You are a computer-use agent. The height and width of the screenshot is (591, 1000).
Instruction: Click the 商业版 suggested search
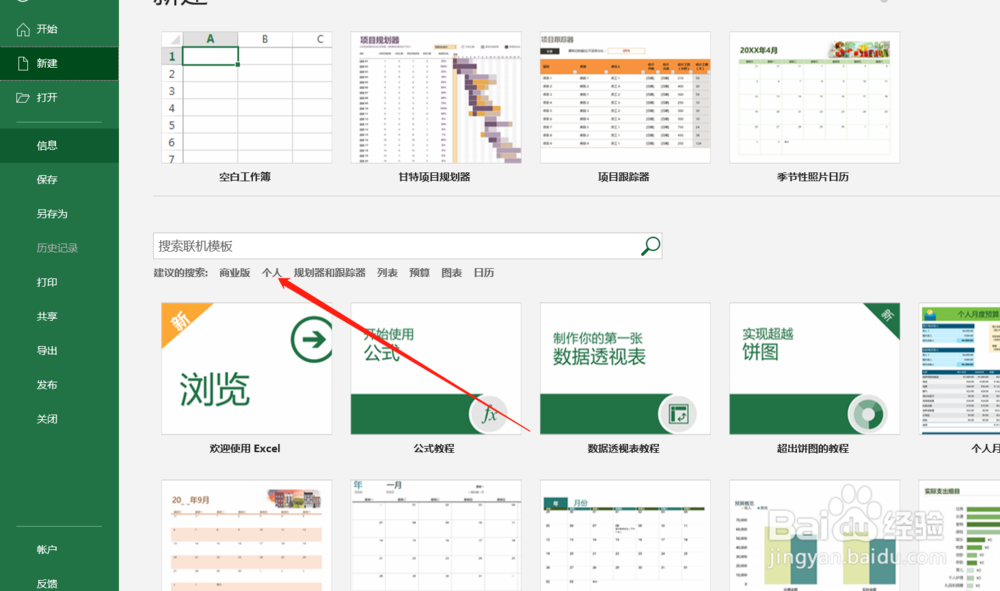[x=235, y=273]
